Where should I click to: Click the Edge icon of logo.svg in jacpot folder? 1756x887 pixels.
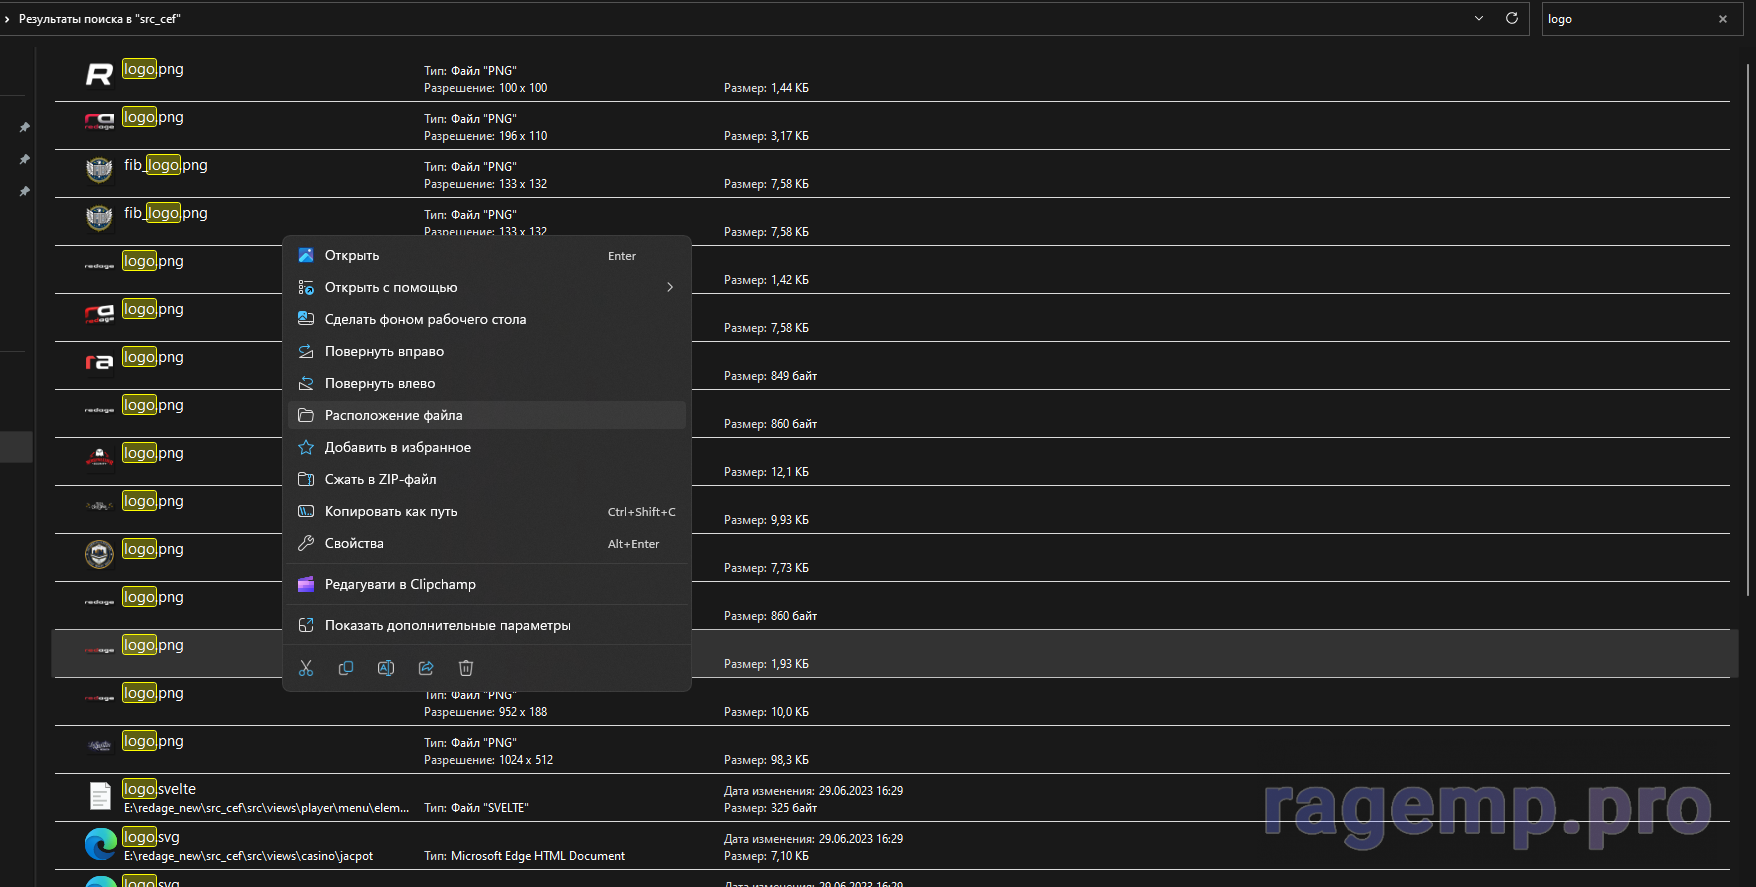[100, 845]
